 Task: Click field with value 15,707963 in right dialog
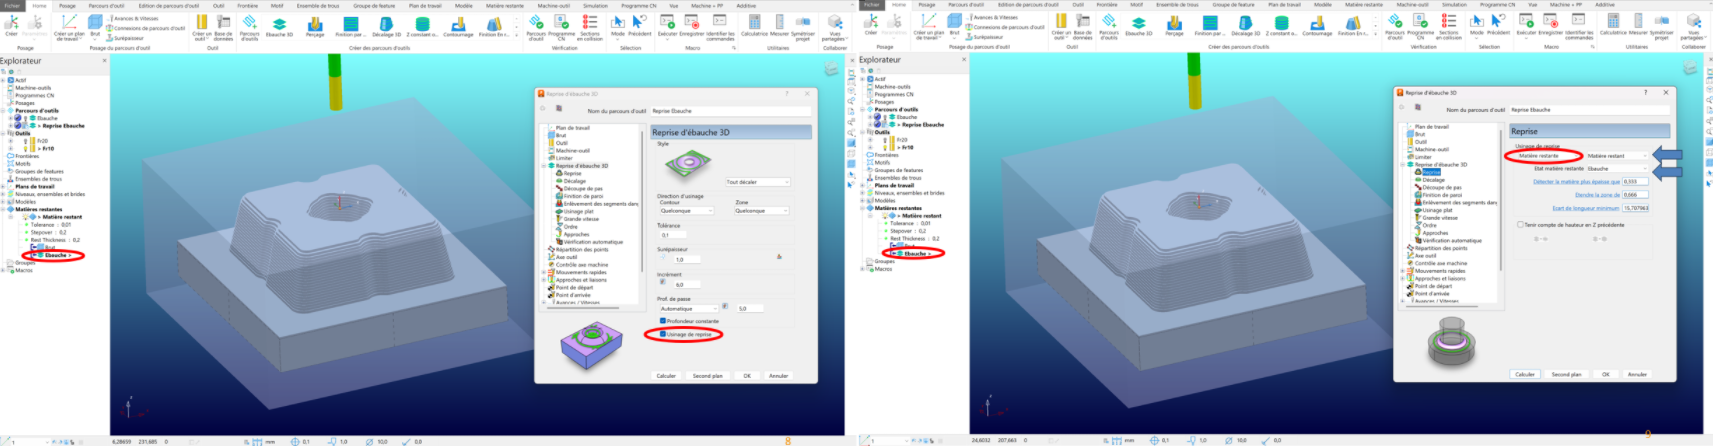click(x=1636, y=208)
